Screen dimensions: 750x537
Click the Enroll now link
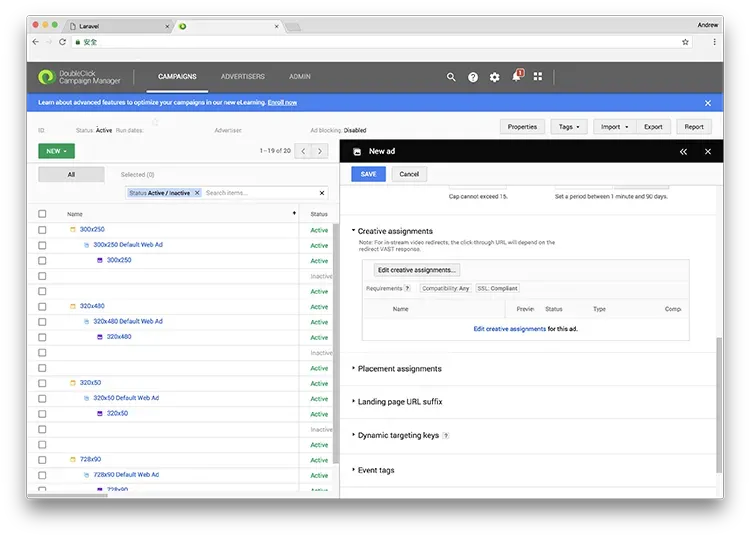click(282, 103)
